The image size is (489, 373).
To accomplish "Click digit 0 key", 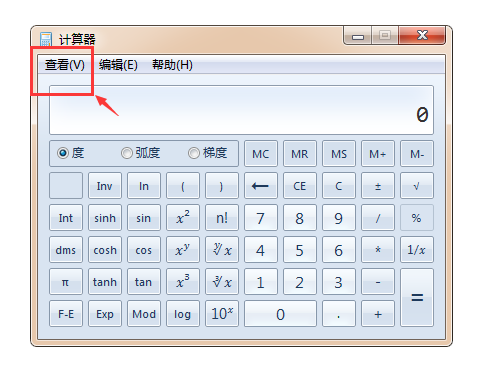I will click(280, 314).
